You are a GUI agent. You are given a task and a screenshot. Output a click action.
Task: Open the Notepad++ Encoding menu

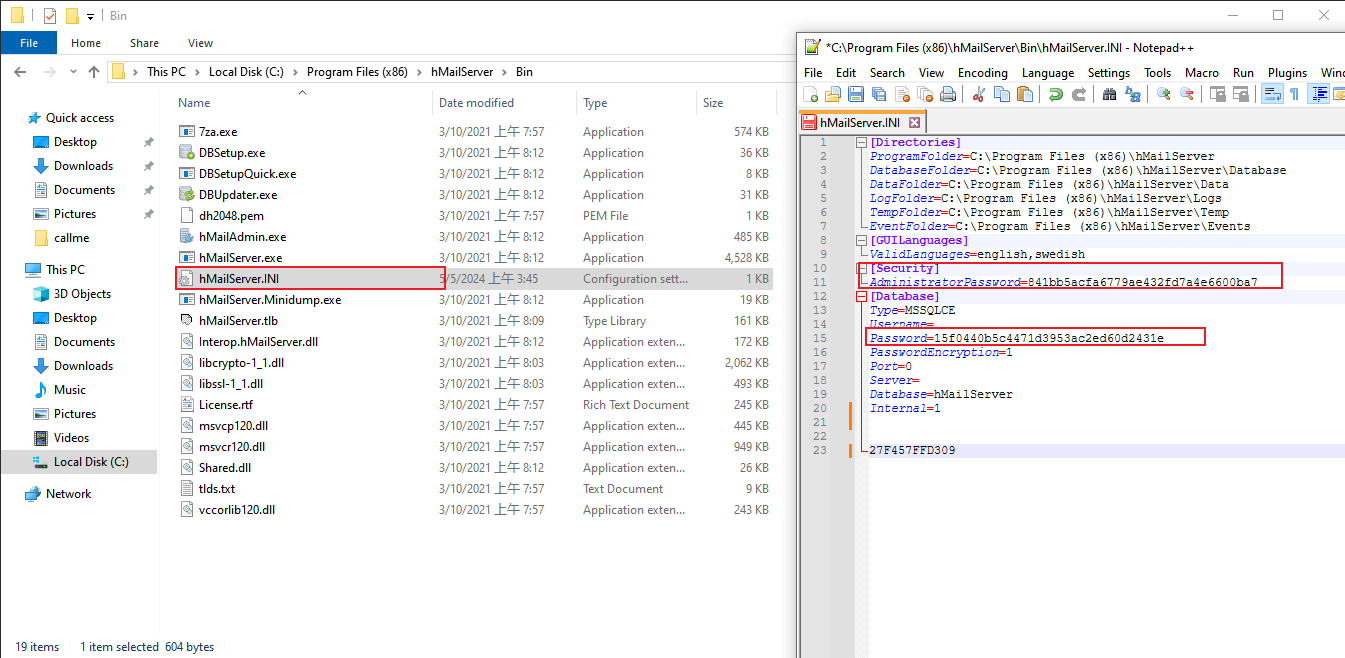(x=983, y=73)
